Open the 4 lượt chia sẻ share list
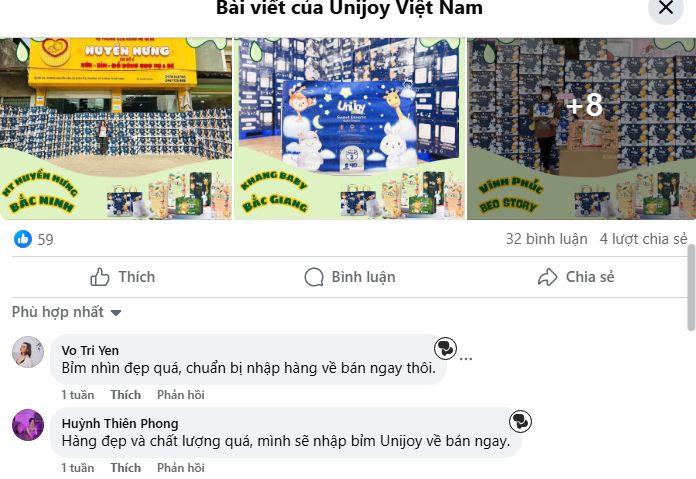The height and width of the screenshot is (479, 696). click(643, 239)
